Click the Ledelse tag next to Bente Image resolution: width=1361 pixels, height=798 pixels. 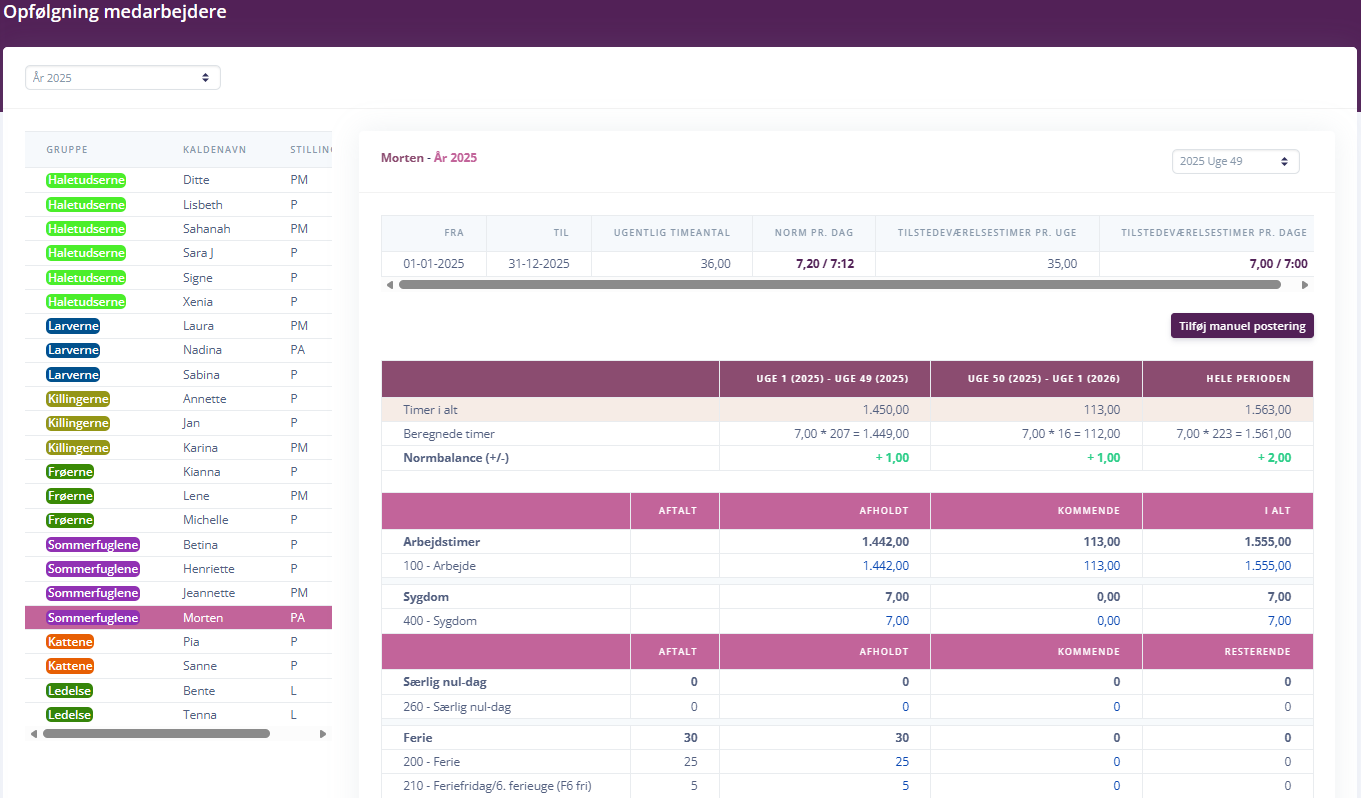point(70,690)
